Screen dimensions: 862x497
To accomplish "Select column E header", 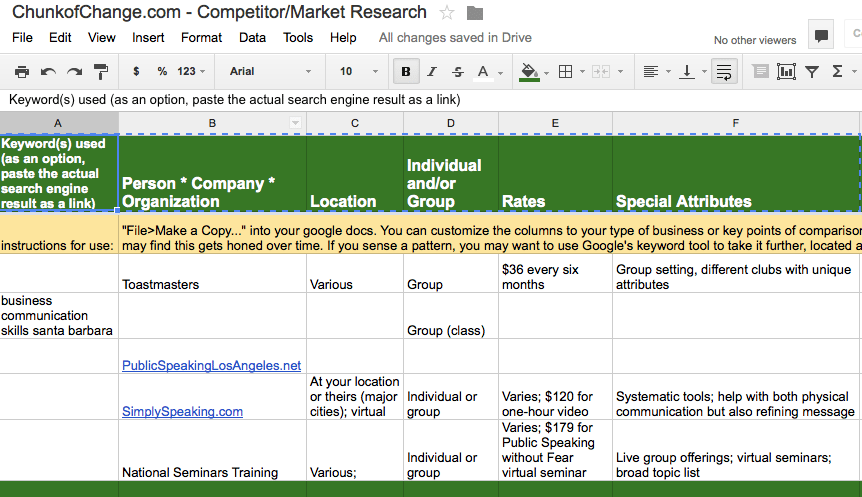I will [x=555, y=123].
